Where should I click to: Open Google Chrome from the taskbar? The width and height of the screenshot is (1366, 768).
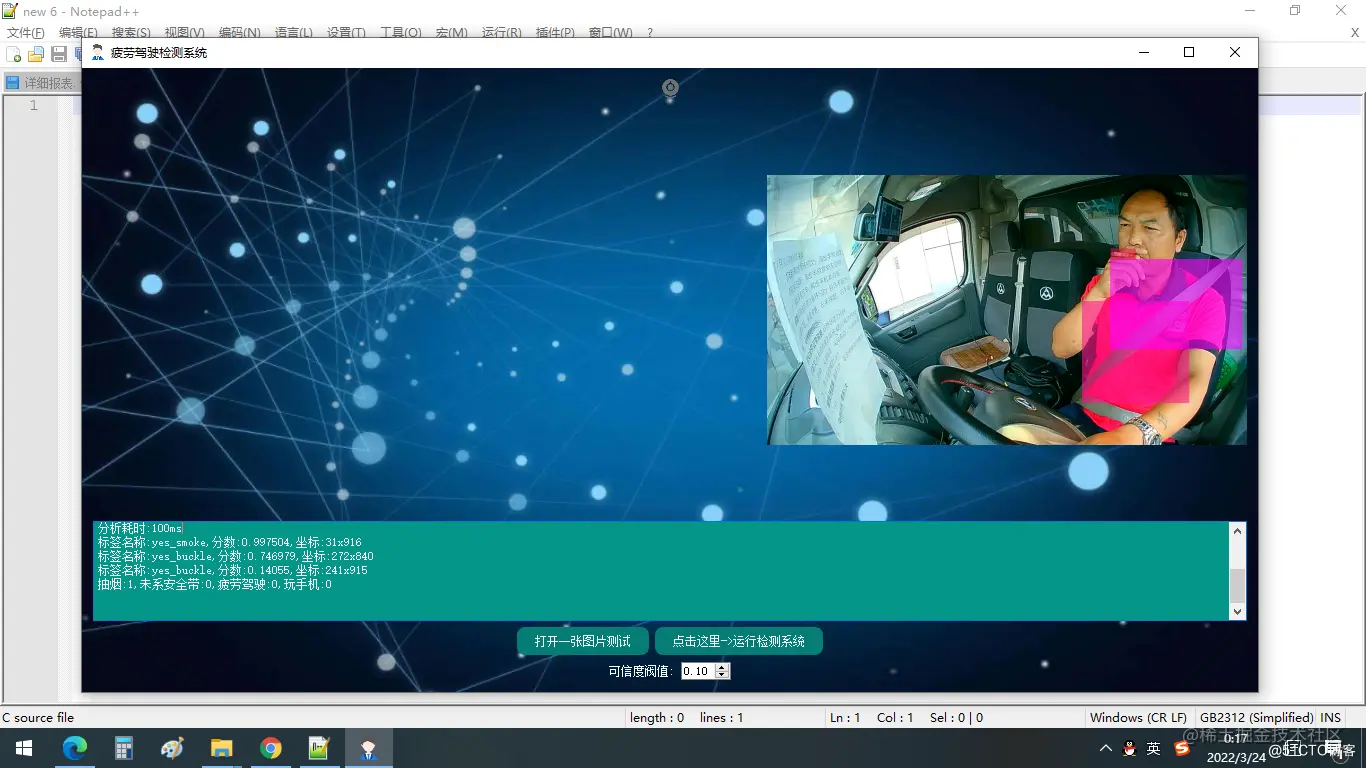click(270, 748)
